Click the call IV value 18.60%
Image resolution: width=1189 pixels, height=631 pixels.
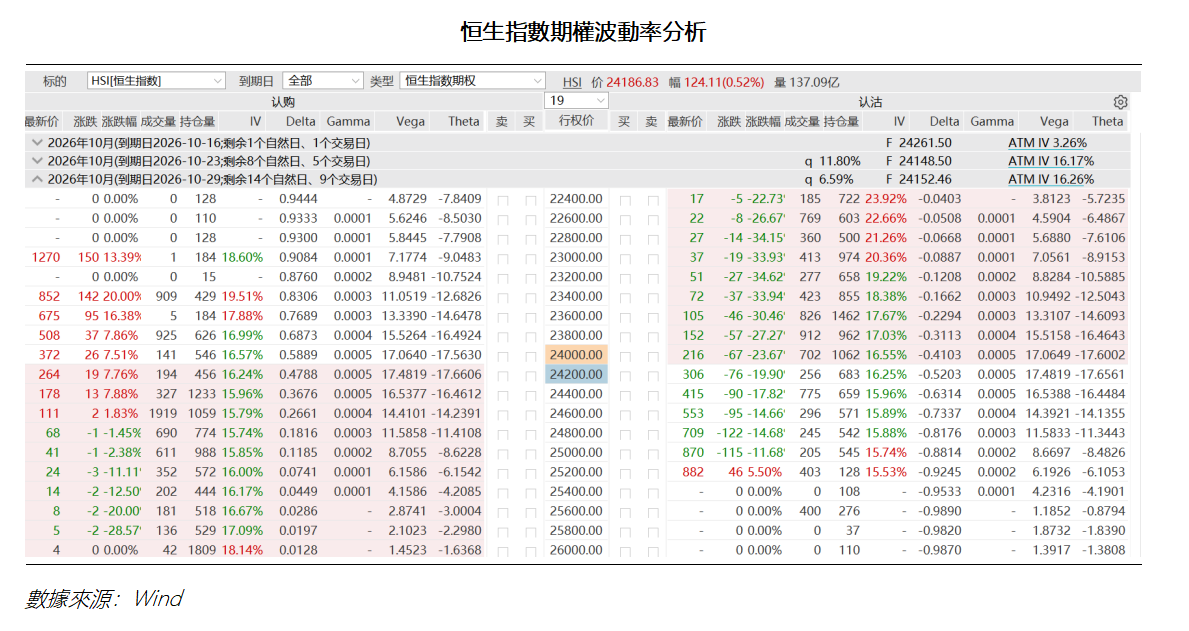click(x=243, y=257)
